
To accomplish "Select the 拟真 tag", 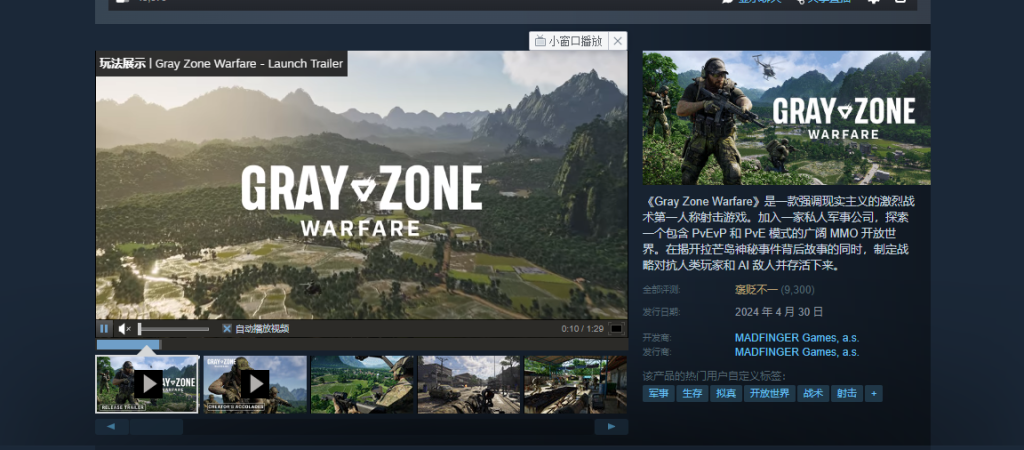I will coord(726,394).
